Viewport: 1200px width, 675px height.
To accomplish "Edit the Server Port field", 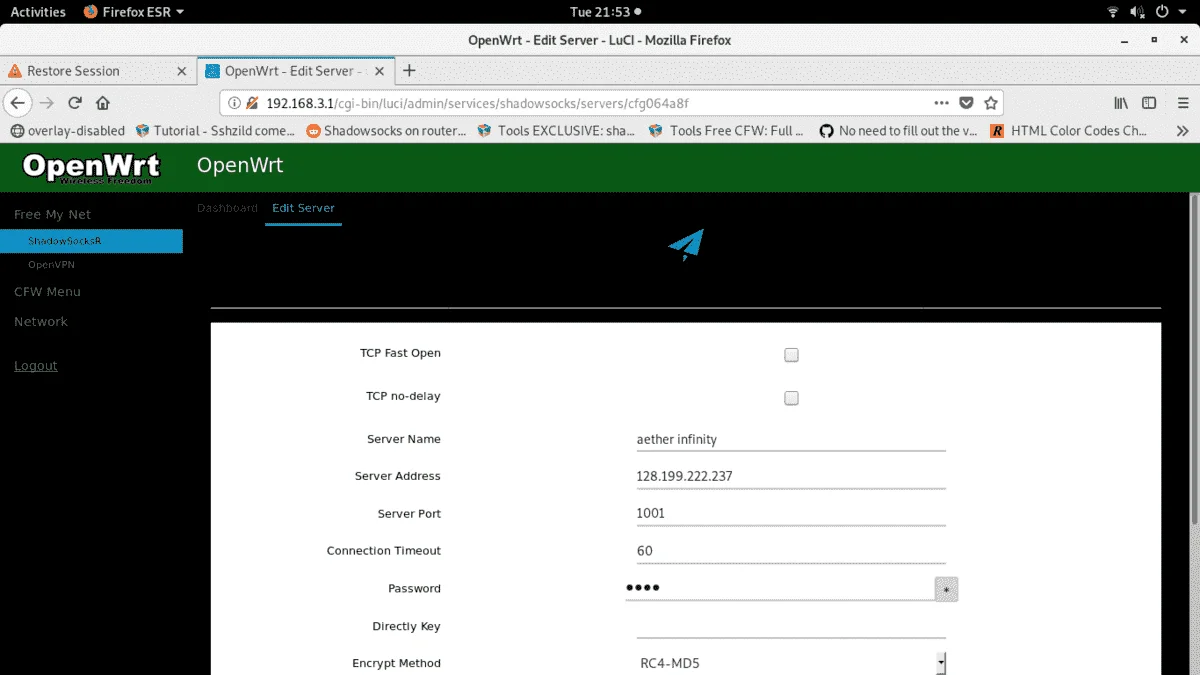I will pos(791,514).
